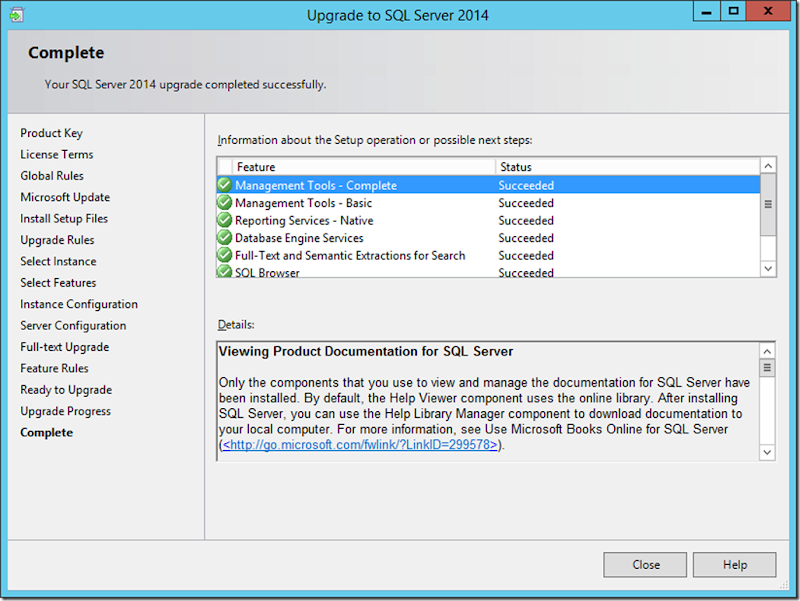
Task: Click Select Features step in sidebar
Action: tap(58, 283)
